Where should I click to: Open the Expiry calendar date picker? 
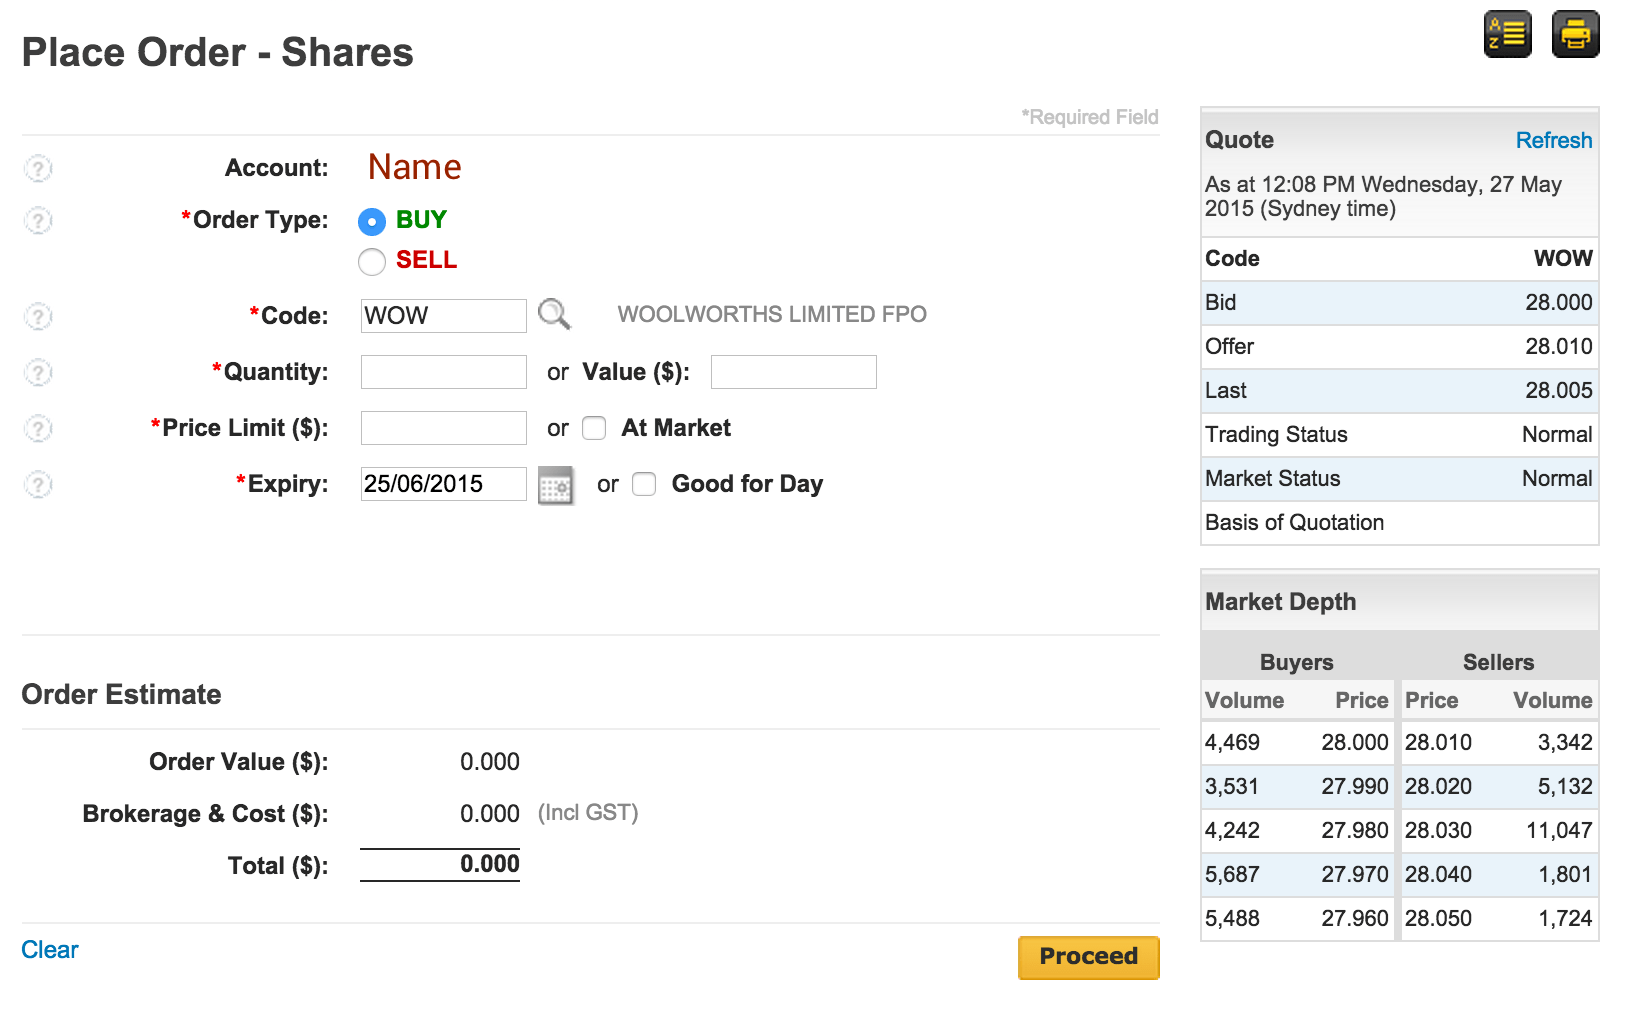pos(556,485)
